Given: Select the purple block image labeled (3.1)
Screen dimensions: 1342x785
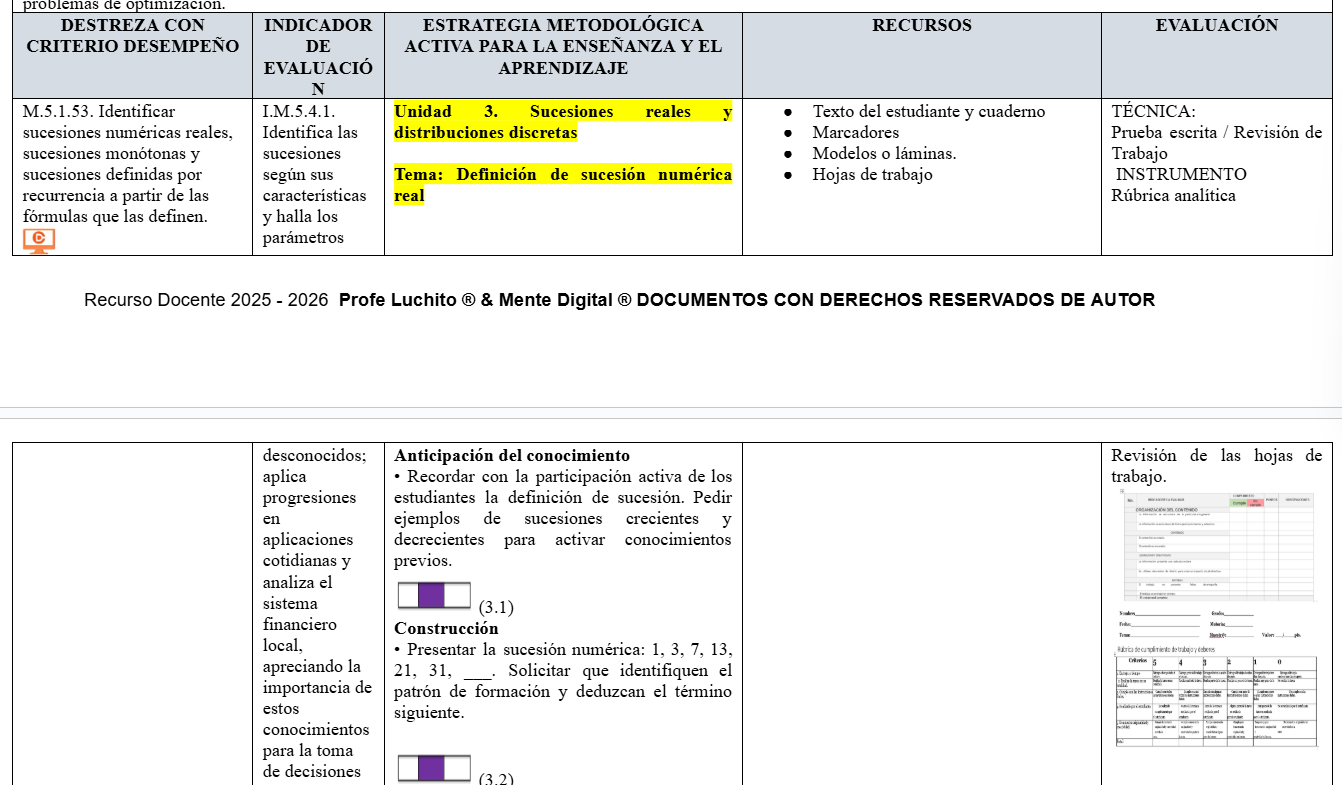Looking at the screenshot, I should click(434, 596).
